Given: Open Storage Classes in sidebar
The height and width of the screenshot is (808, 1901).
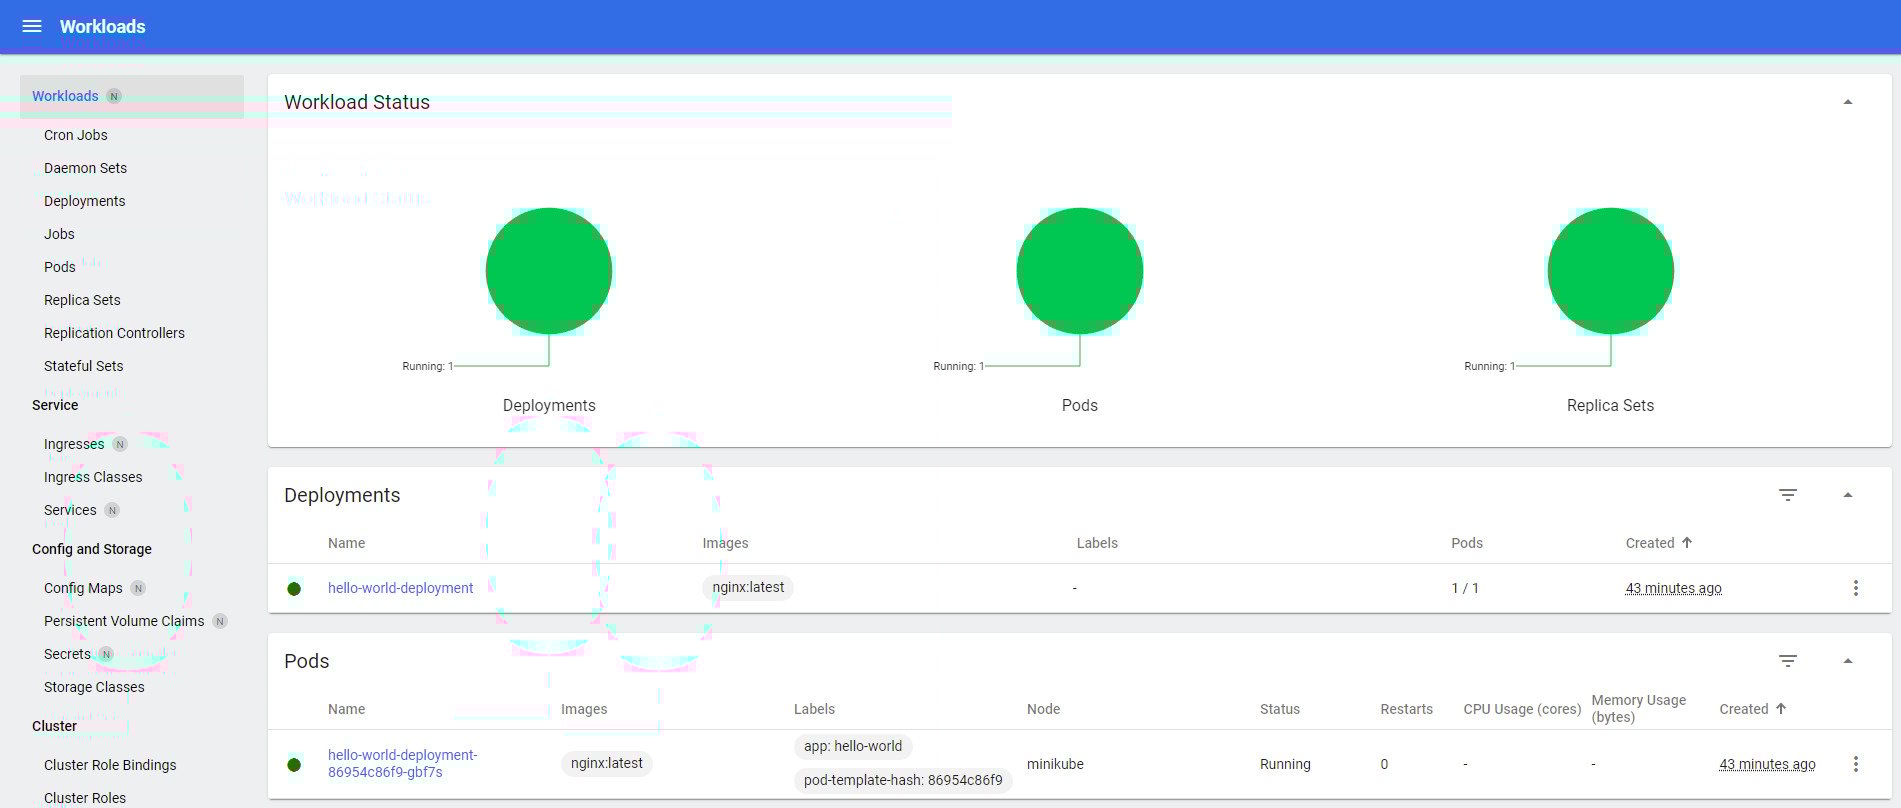Looking at the screenshot, I should point(94,687).
